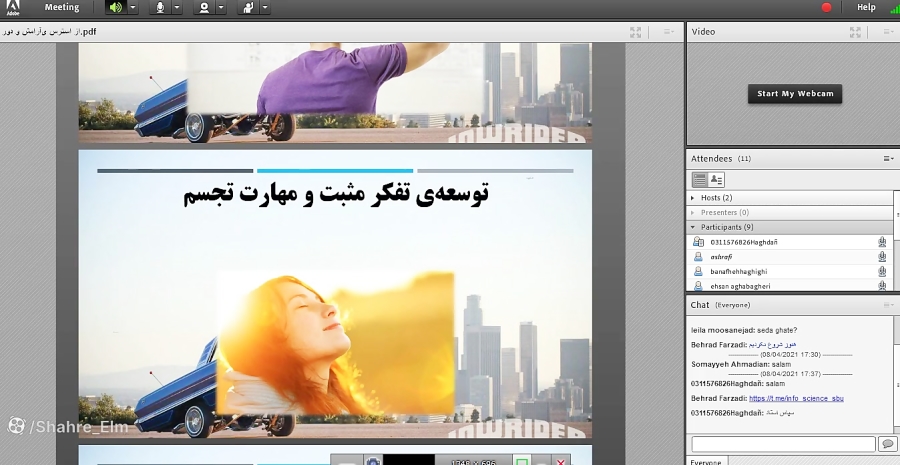Toggle the webcam icon in top bar

tap(204, 7)
